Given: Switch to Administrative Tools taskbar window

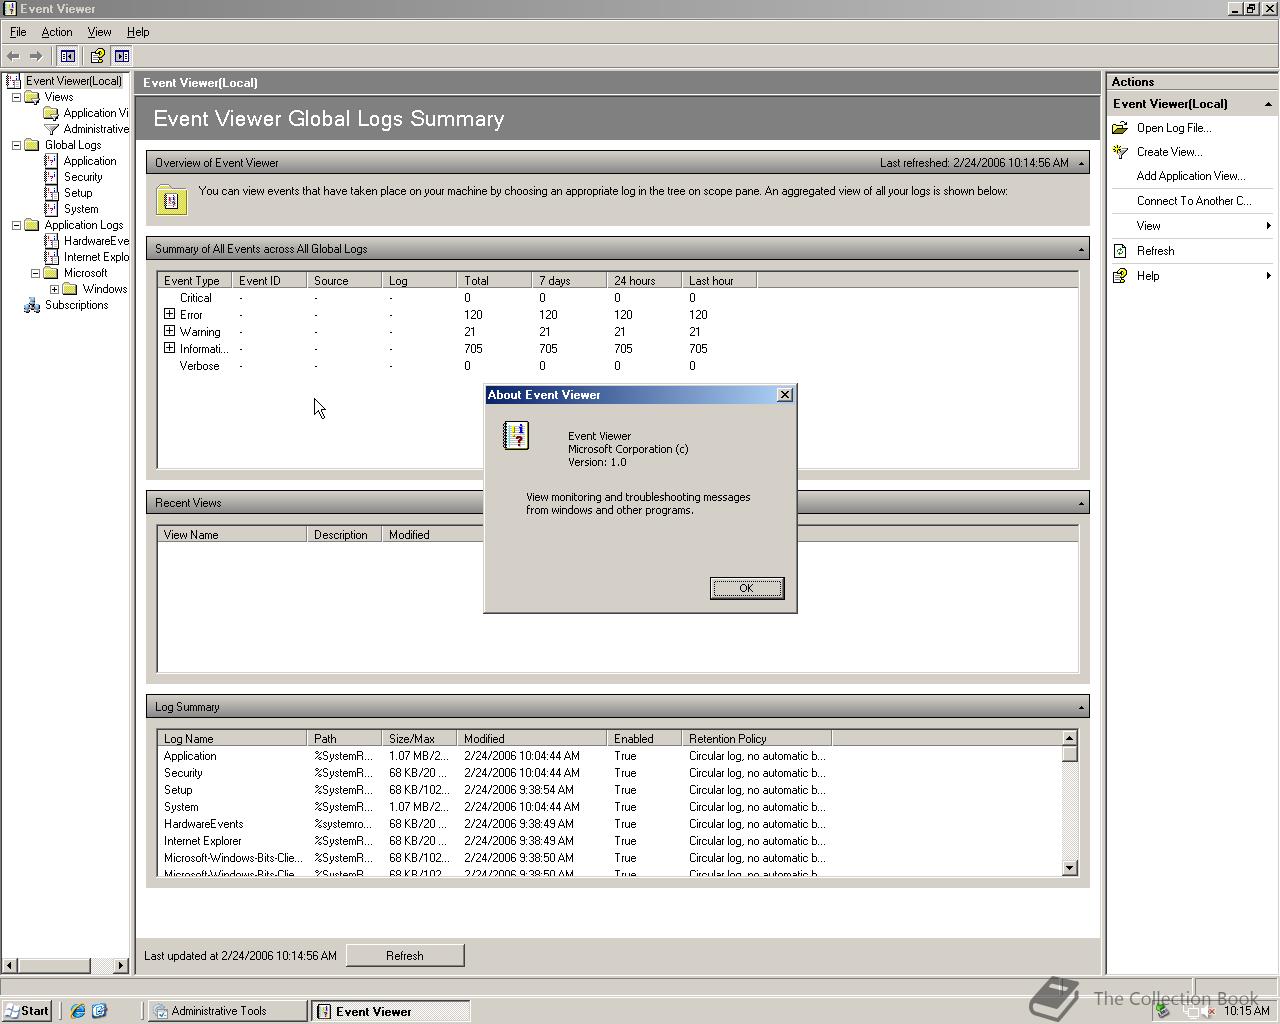Looking at the screenshot, I should [227, 1011].
